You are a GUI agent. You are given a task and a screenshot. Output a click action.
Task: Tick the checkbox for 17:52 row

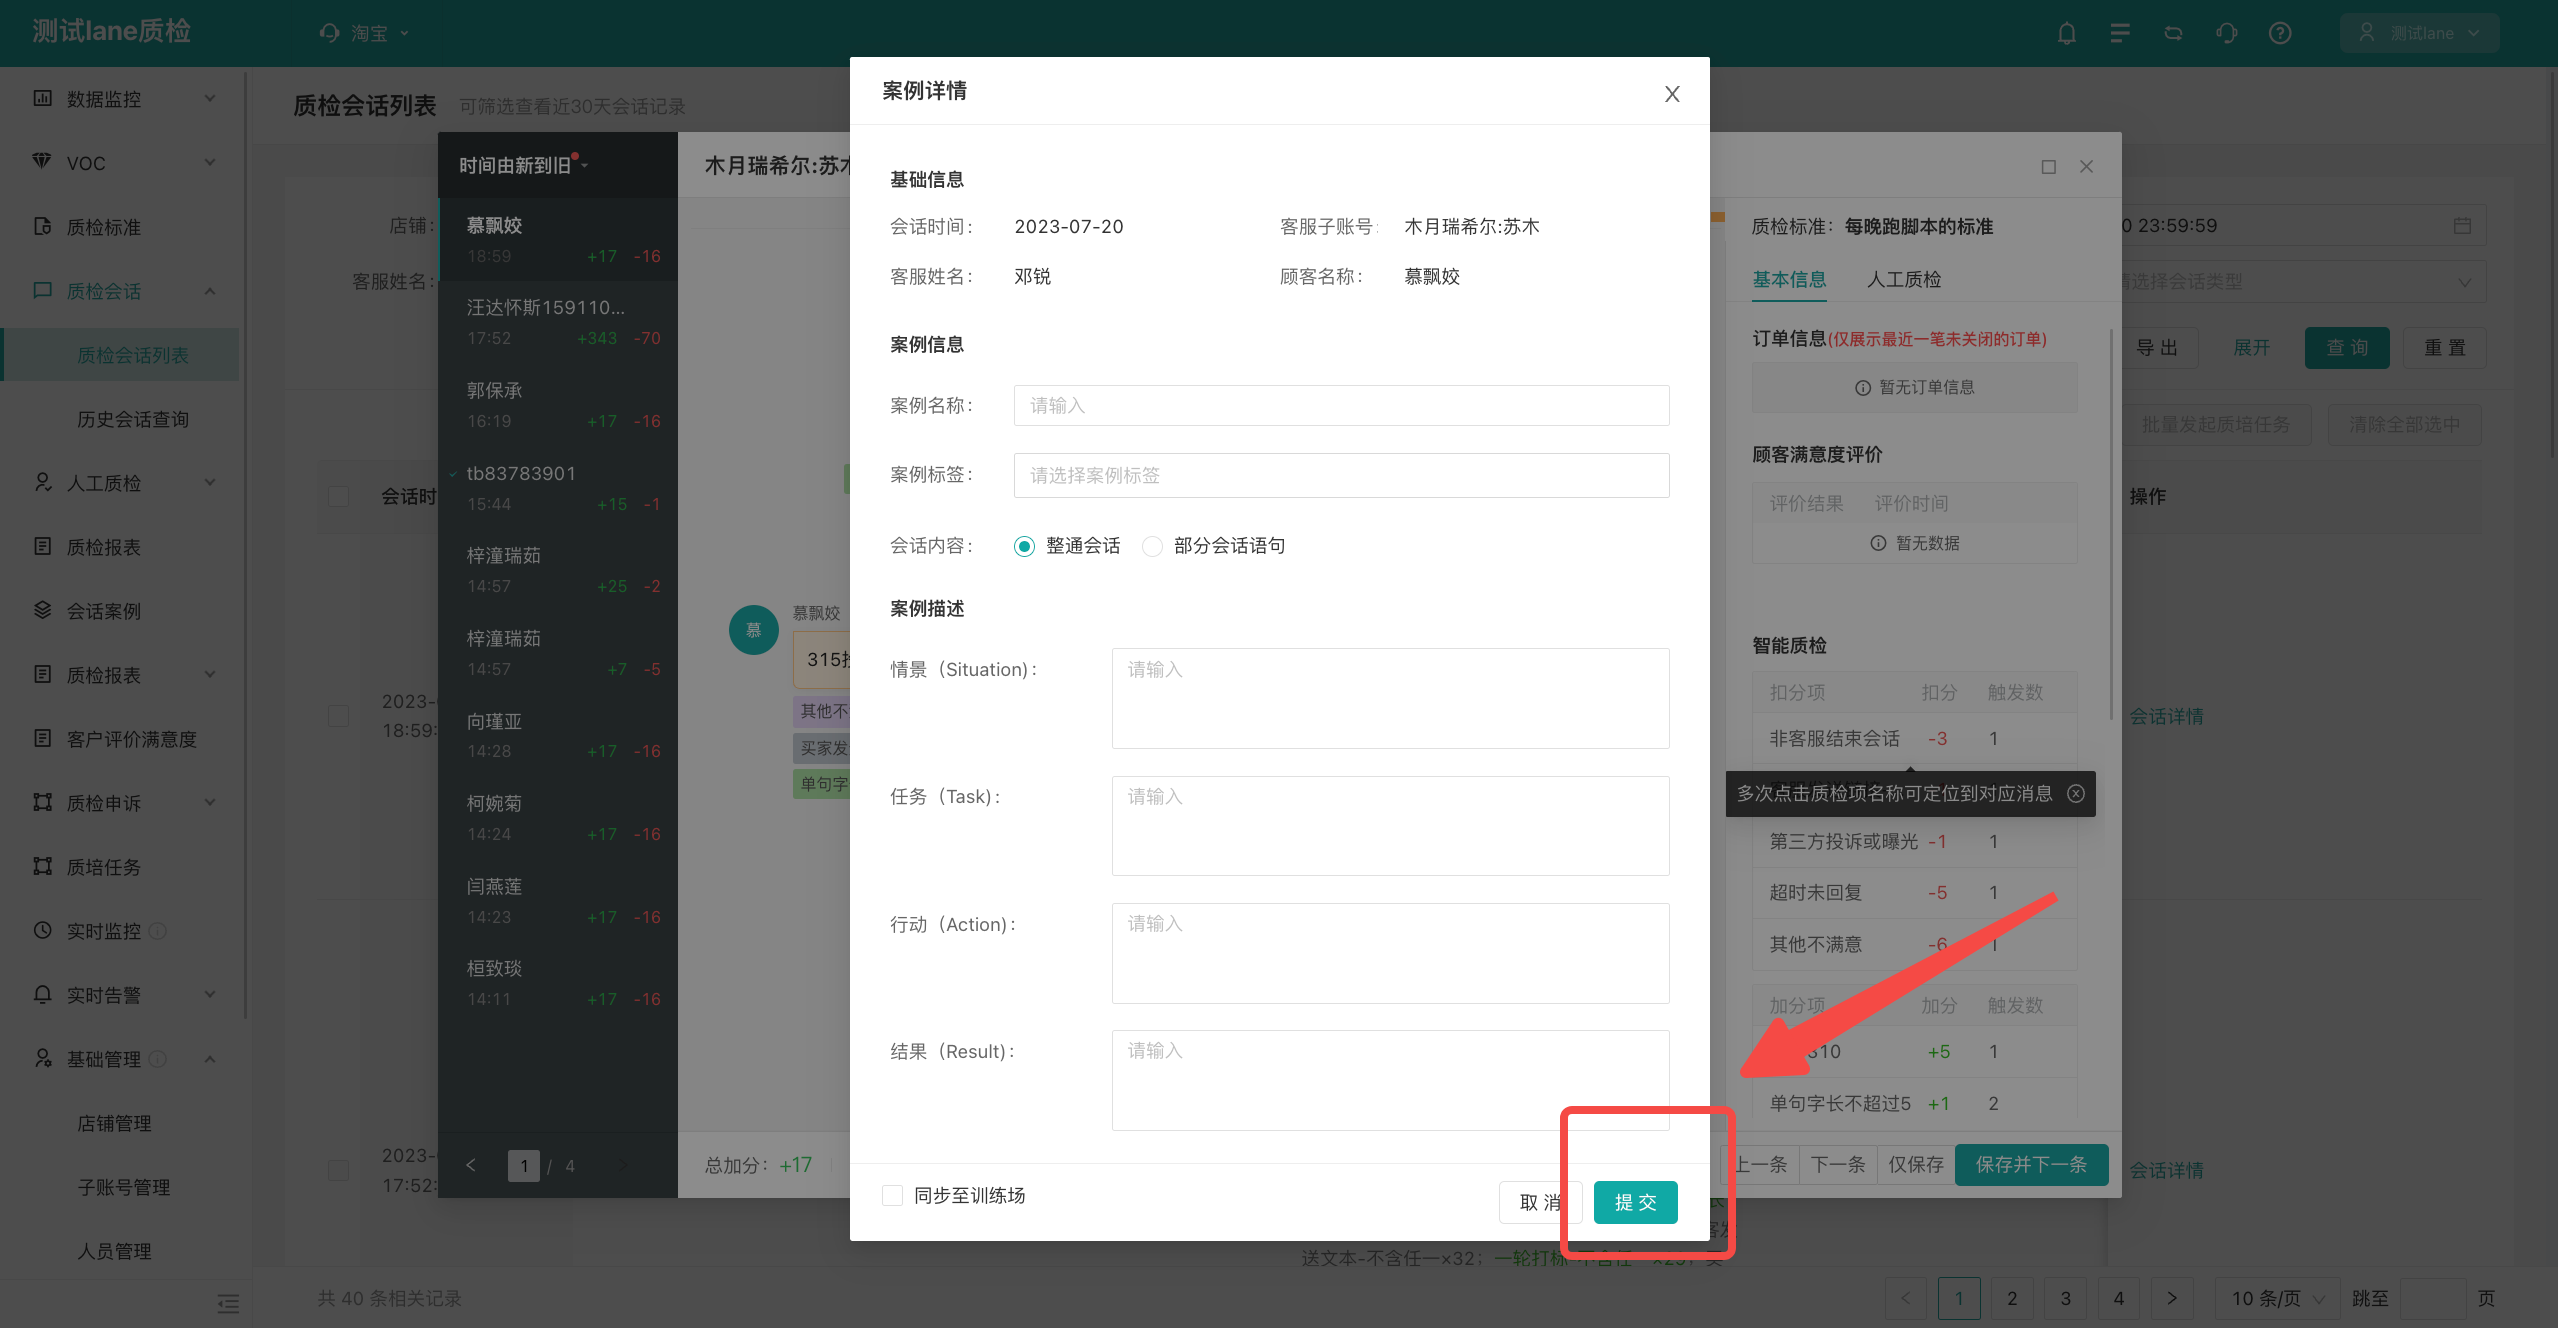coord(339,1170)
